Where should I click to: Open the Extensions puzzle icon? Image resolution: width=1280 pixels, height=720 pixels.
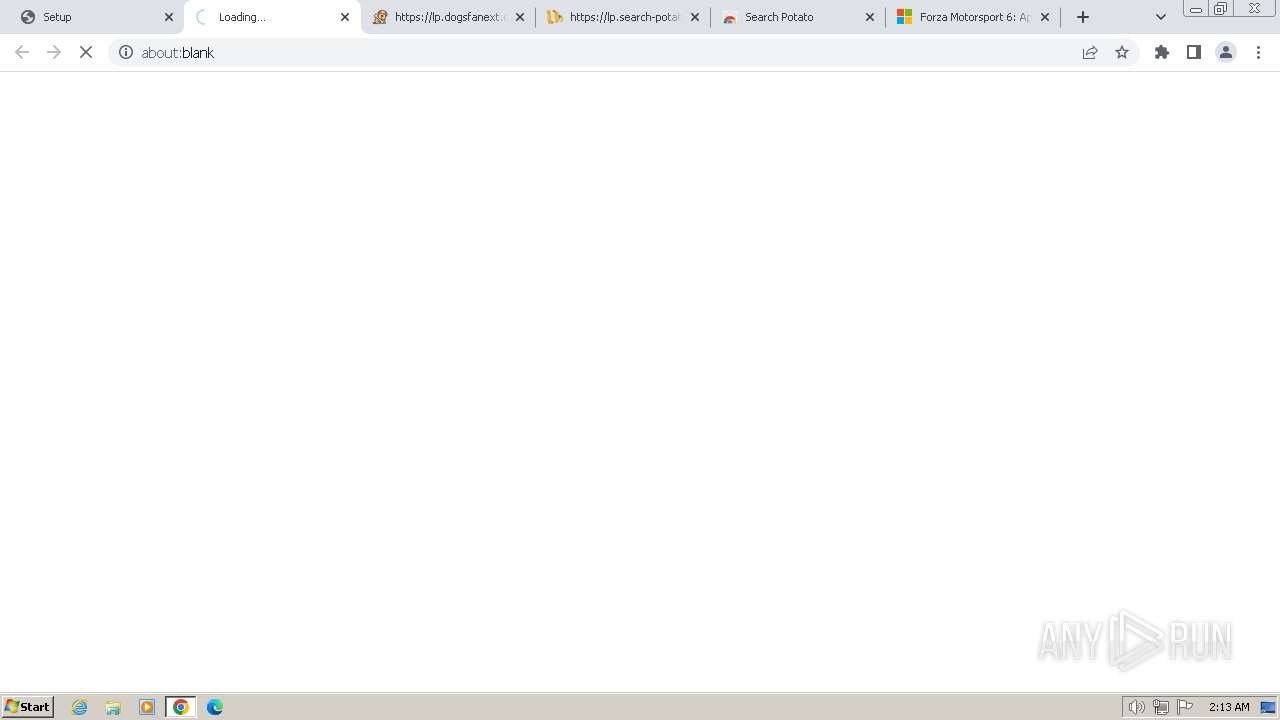(1162, 52)
